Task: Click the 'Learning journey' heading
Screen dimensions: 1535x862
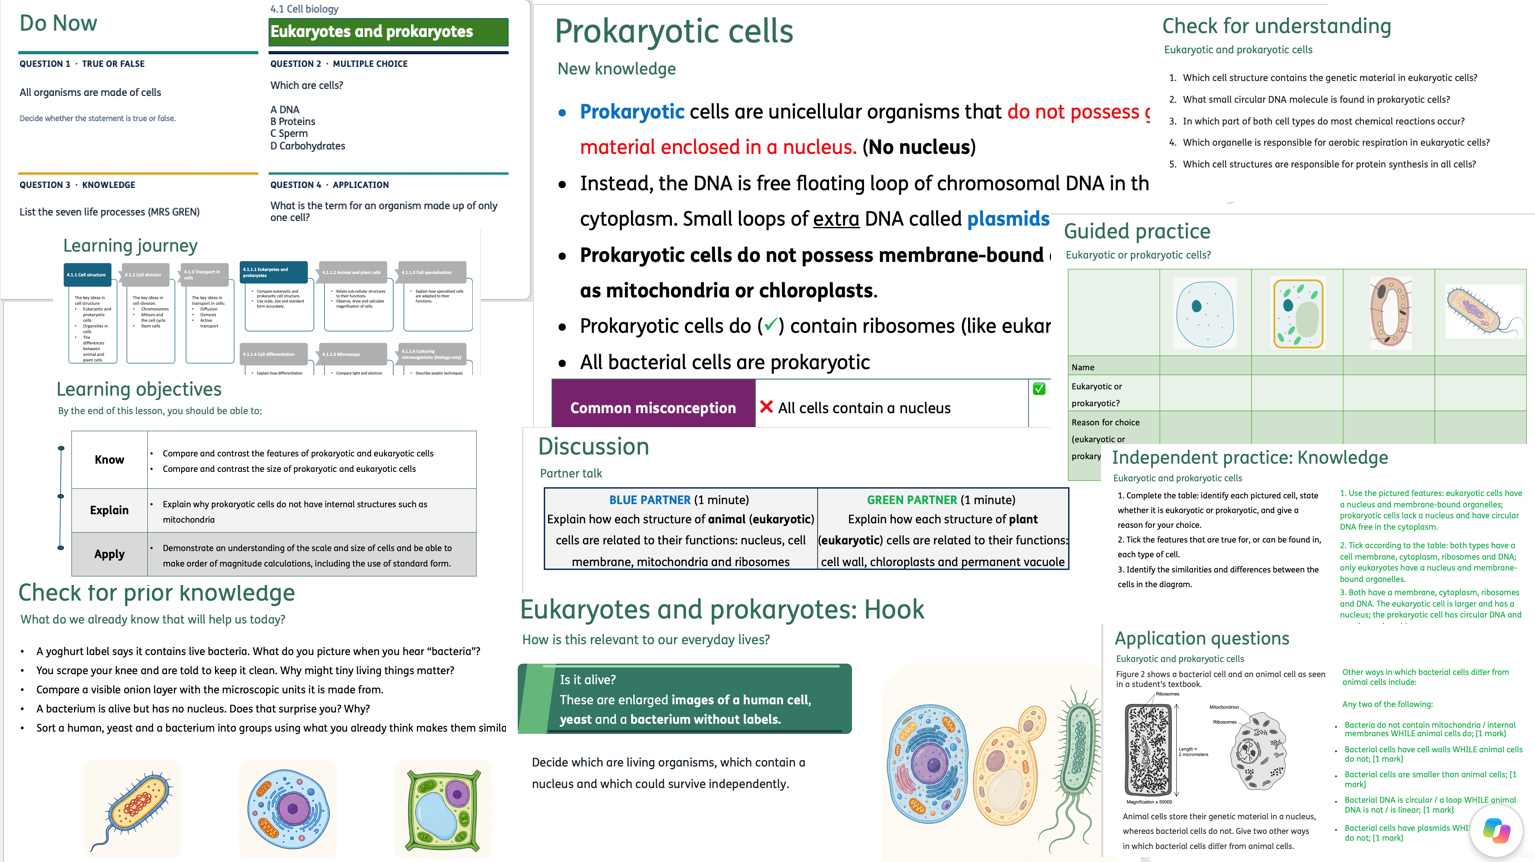Action: (130, 246)
